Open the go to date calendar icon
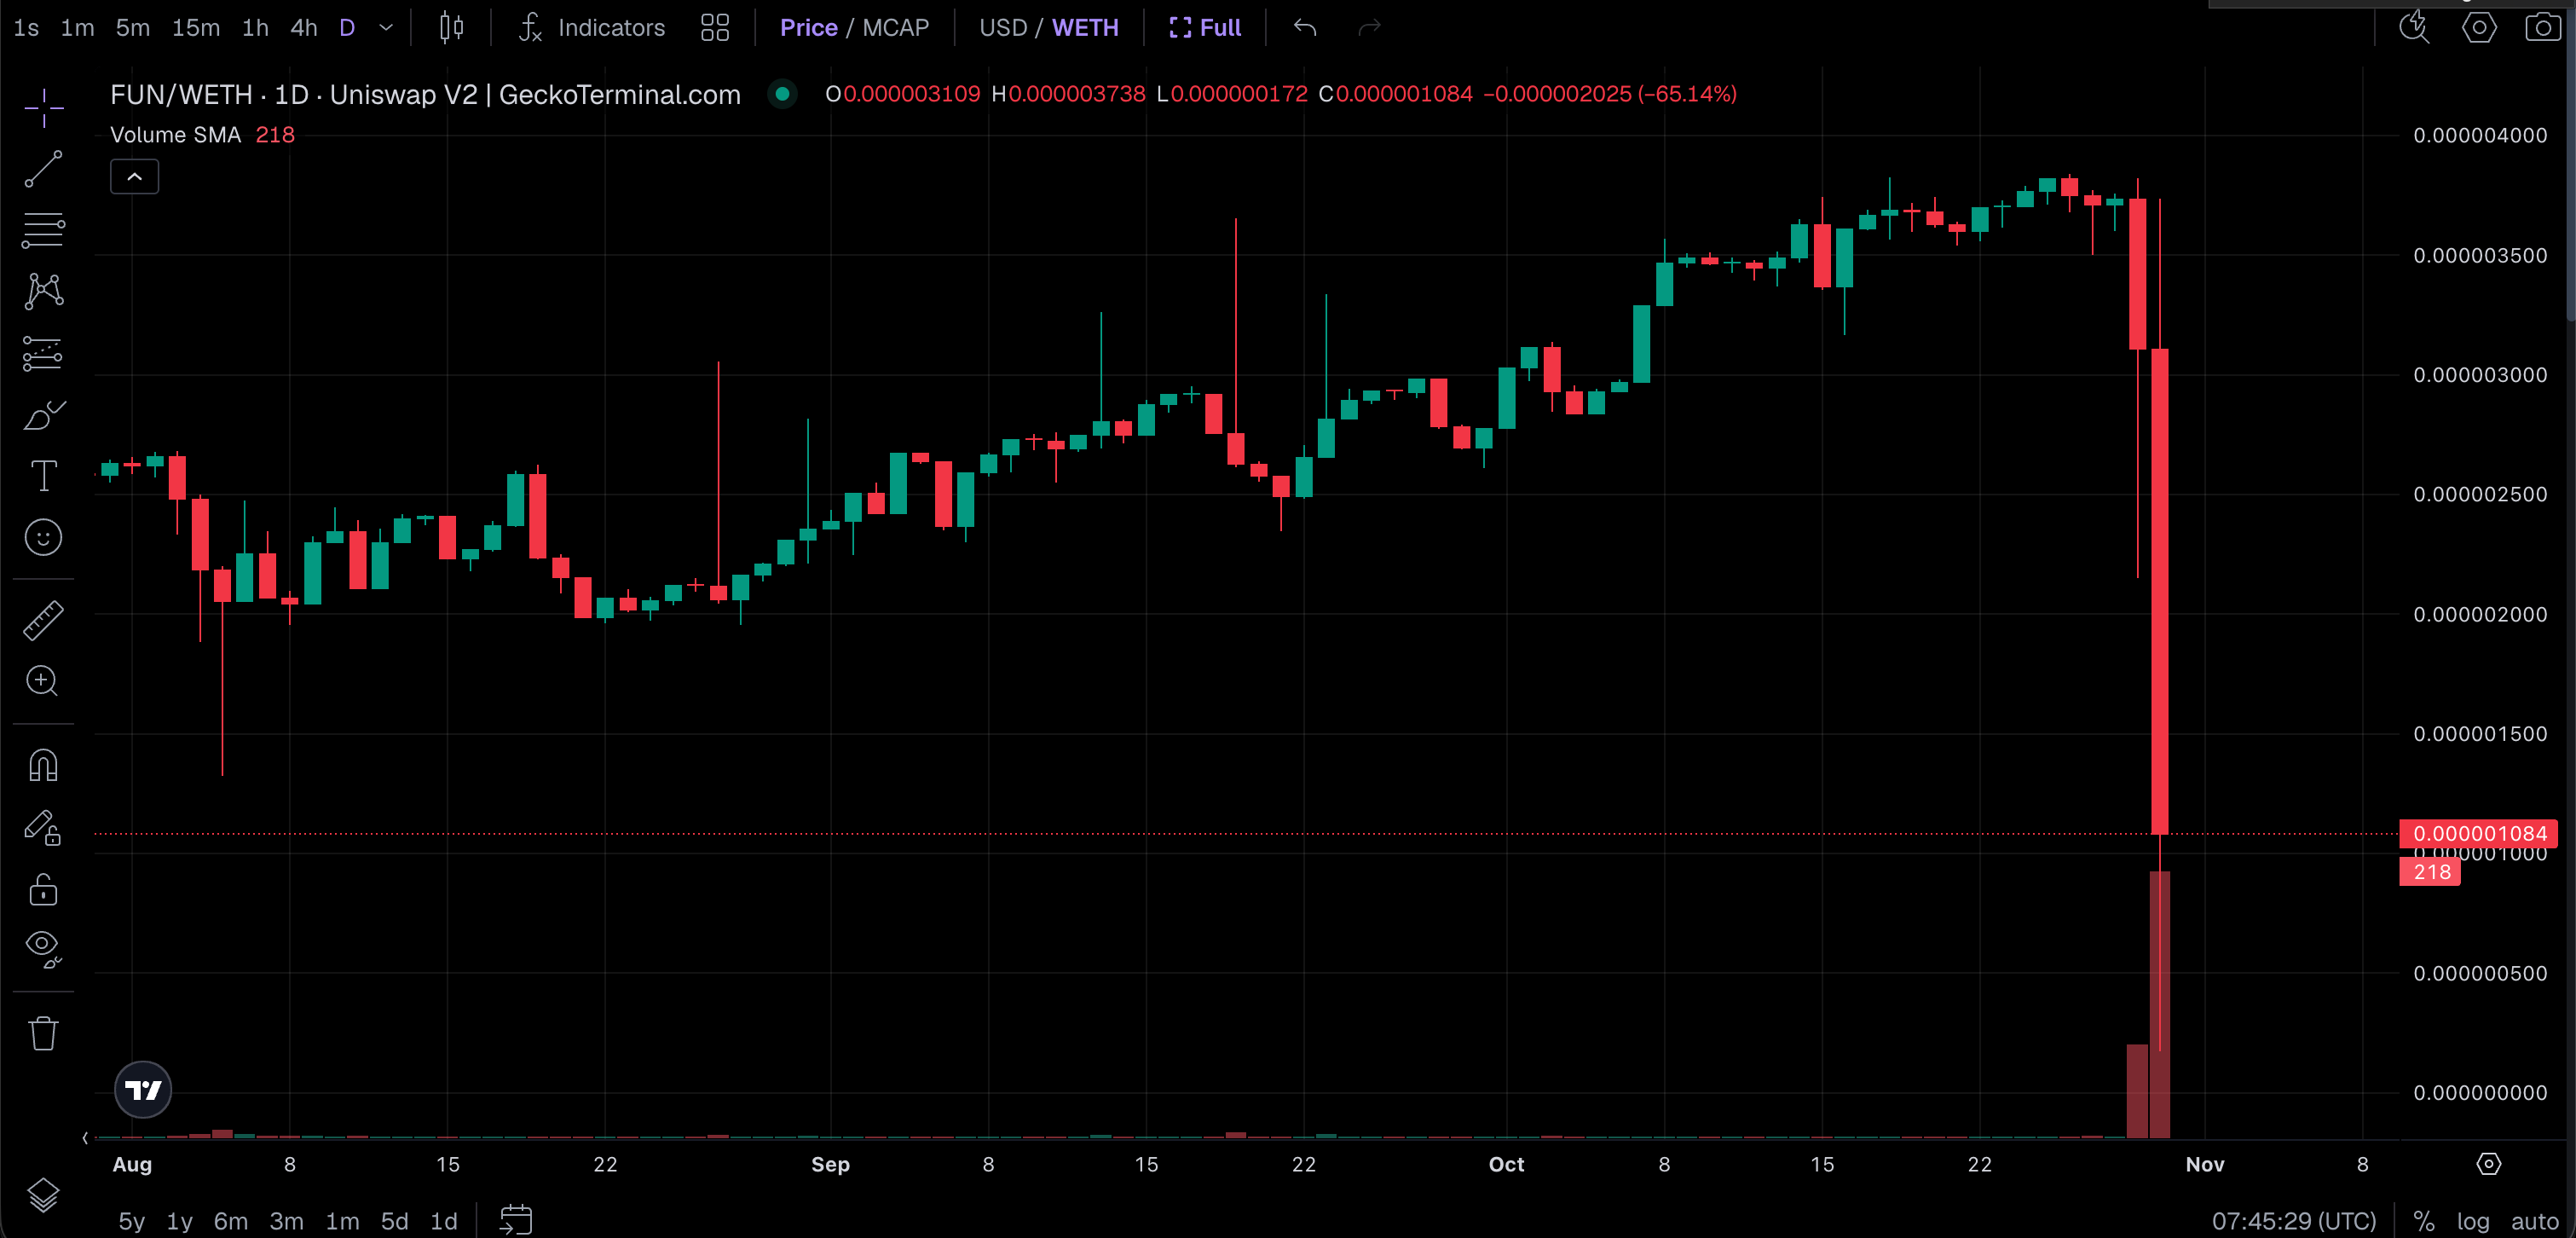The image size is (2576, 1238). coord(516,1220)
